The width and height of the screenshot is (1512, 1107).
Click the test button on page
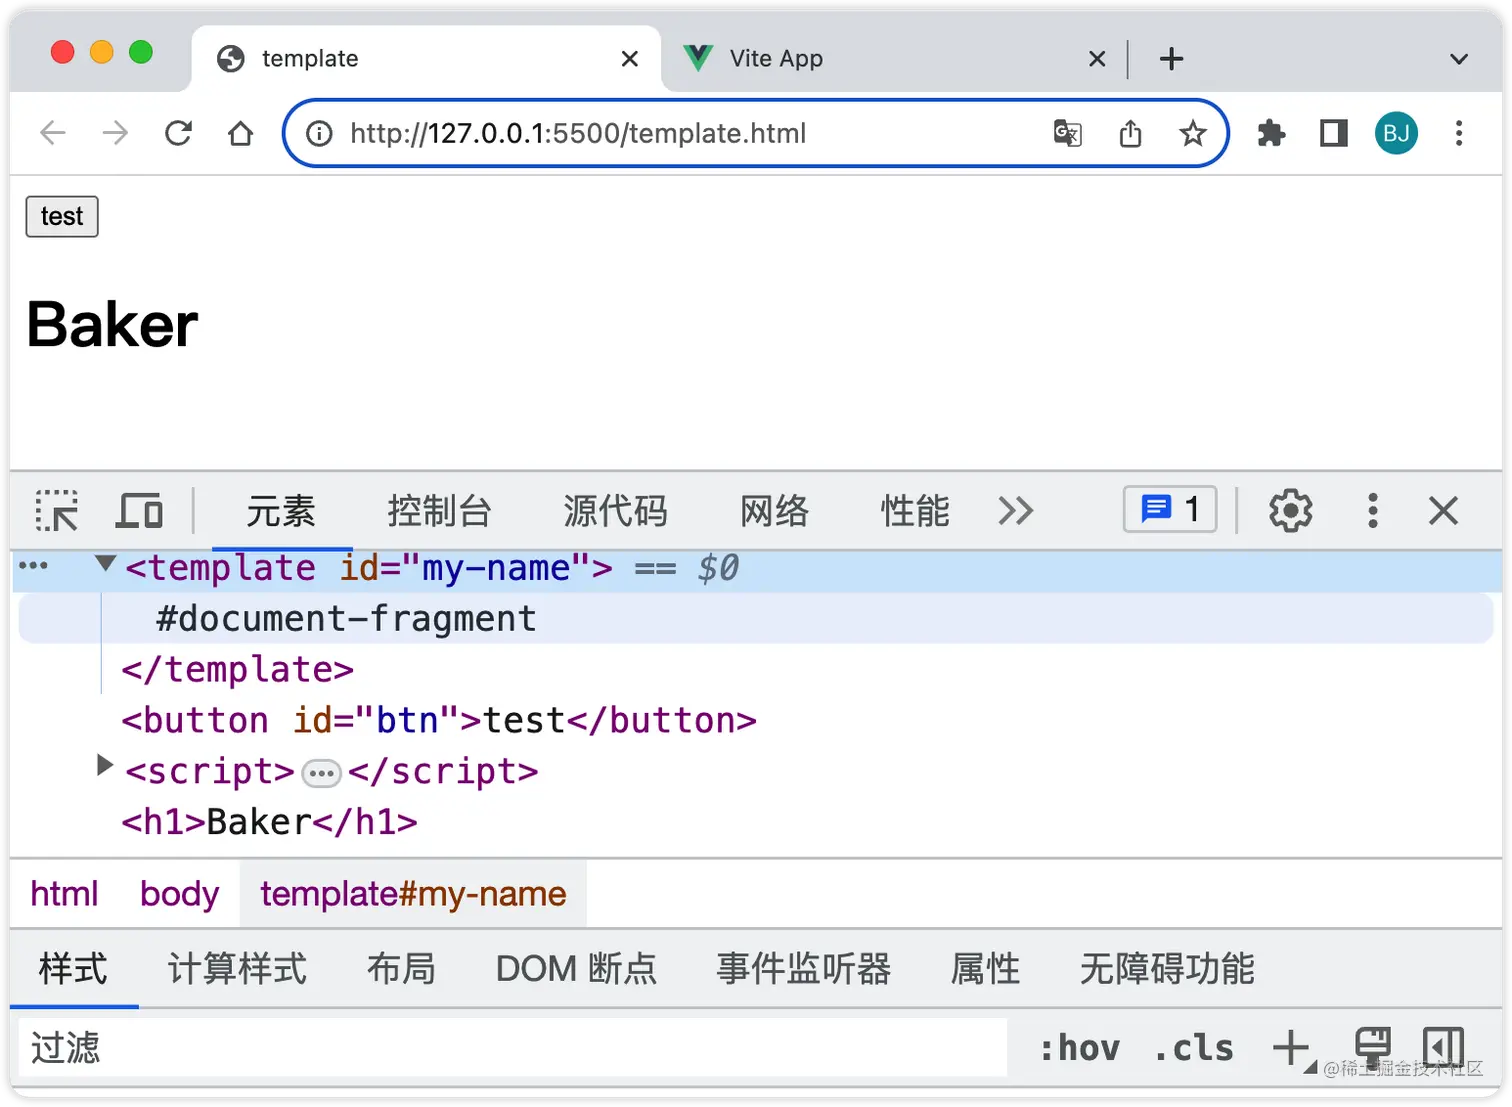(62, 216)
